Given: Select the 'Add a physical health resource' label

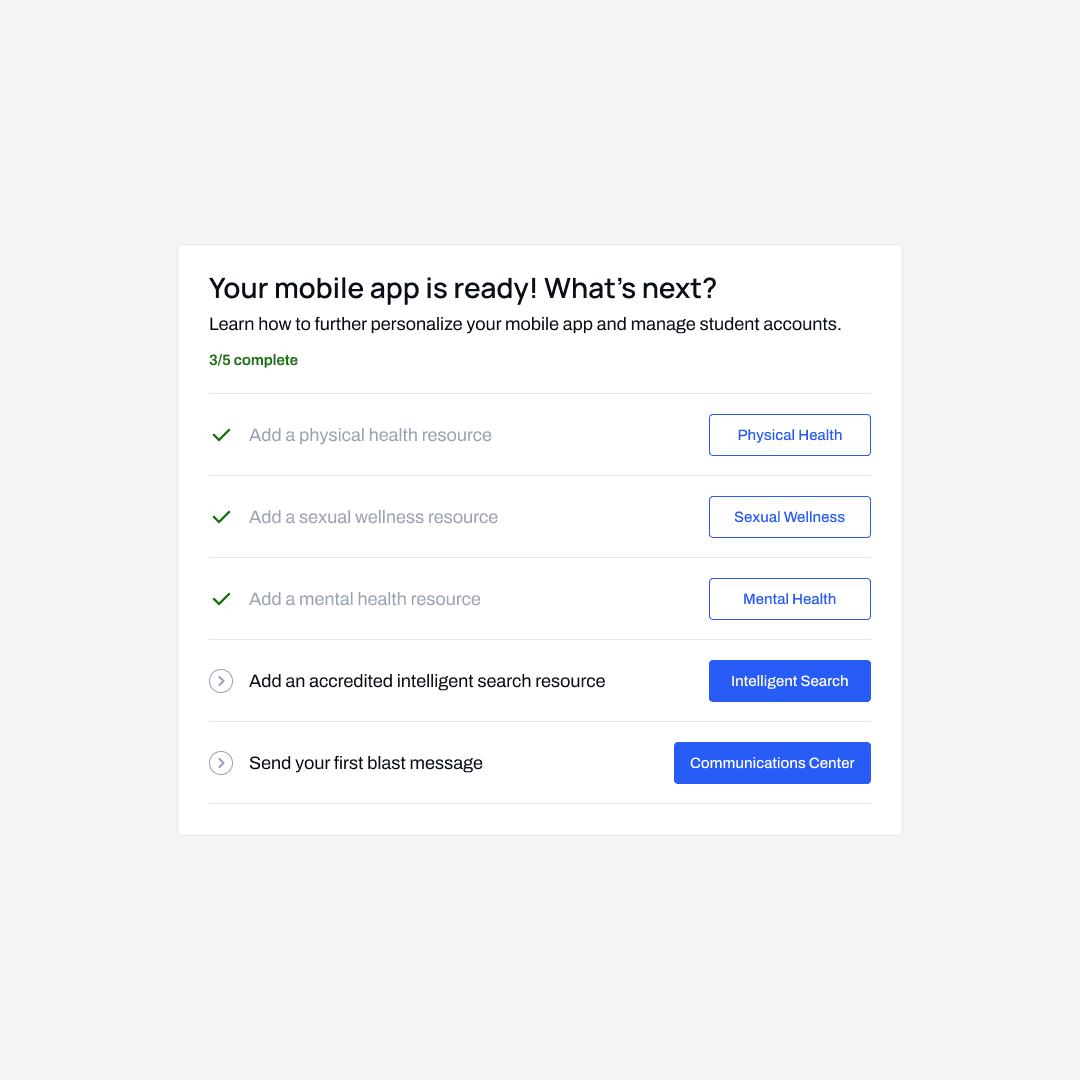Looking at the screenshot, I should pos(370,435).
